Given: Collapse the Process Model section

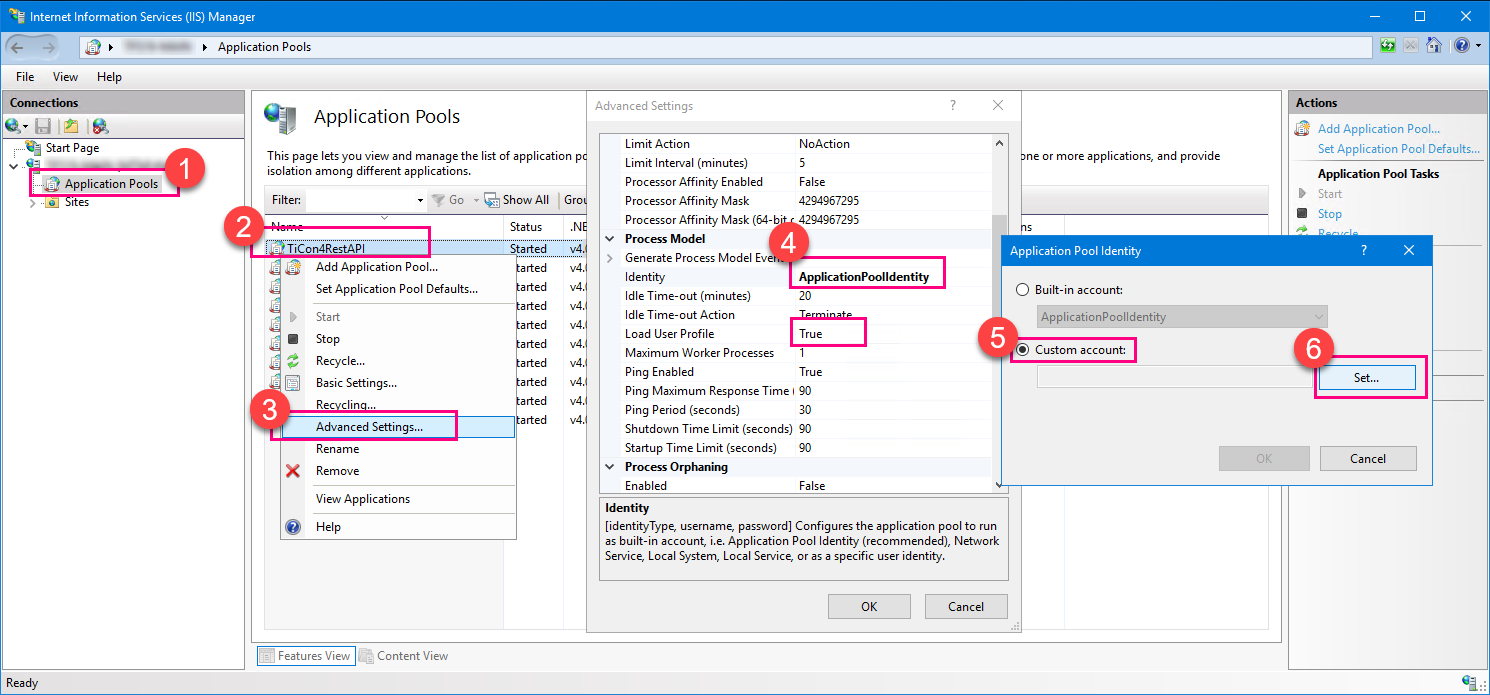Looking at the screenshot, I should coord(611,239).
